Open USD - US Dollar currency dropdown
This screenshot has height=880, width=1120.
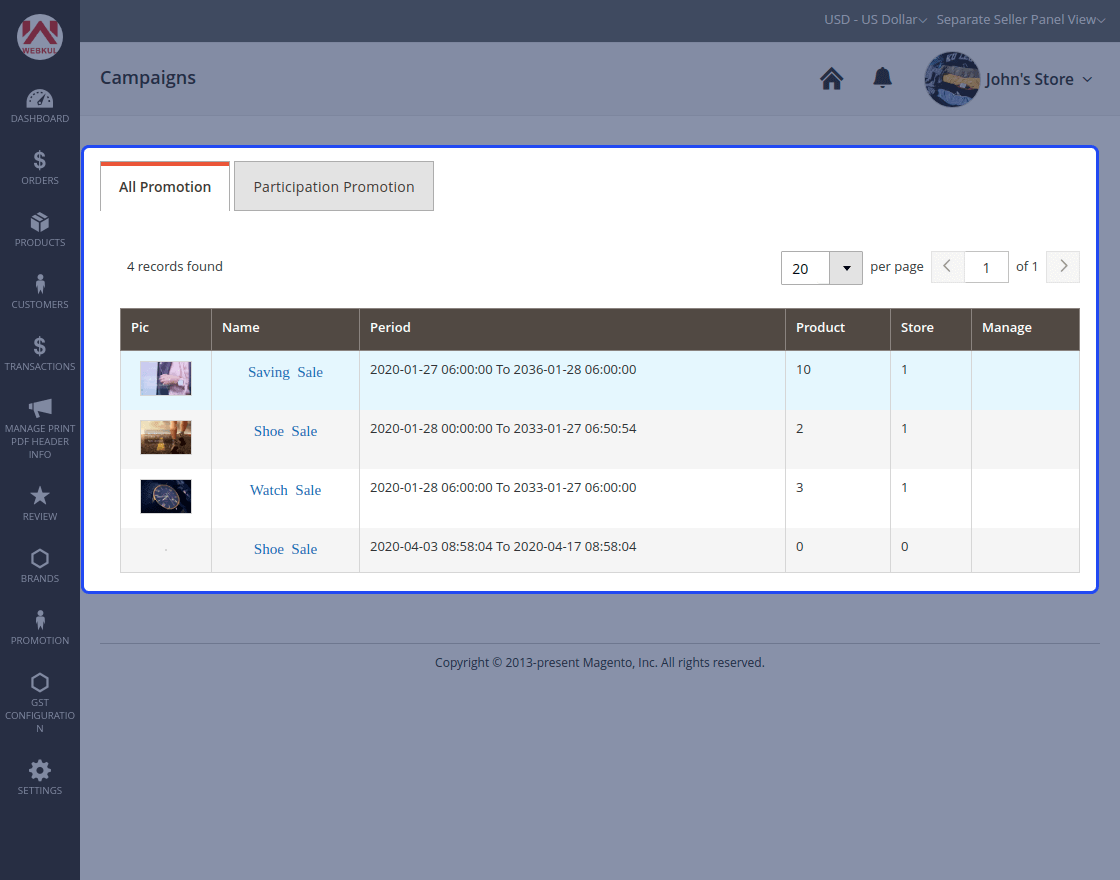tap(875, 20)
